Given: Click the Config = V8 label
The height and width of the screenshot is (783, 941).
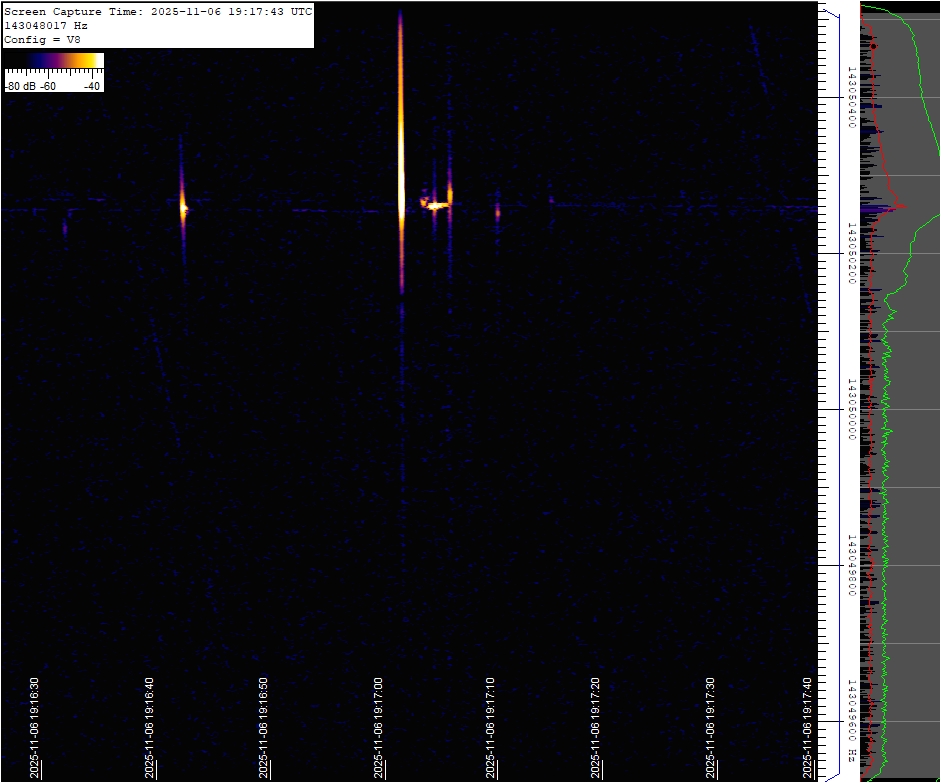Looking at the screenshot, I should point(42,39).
